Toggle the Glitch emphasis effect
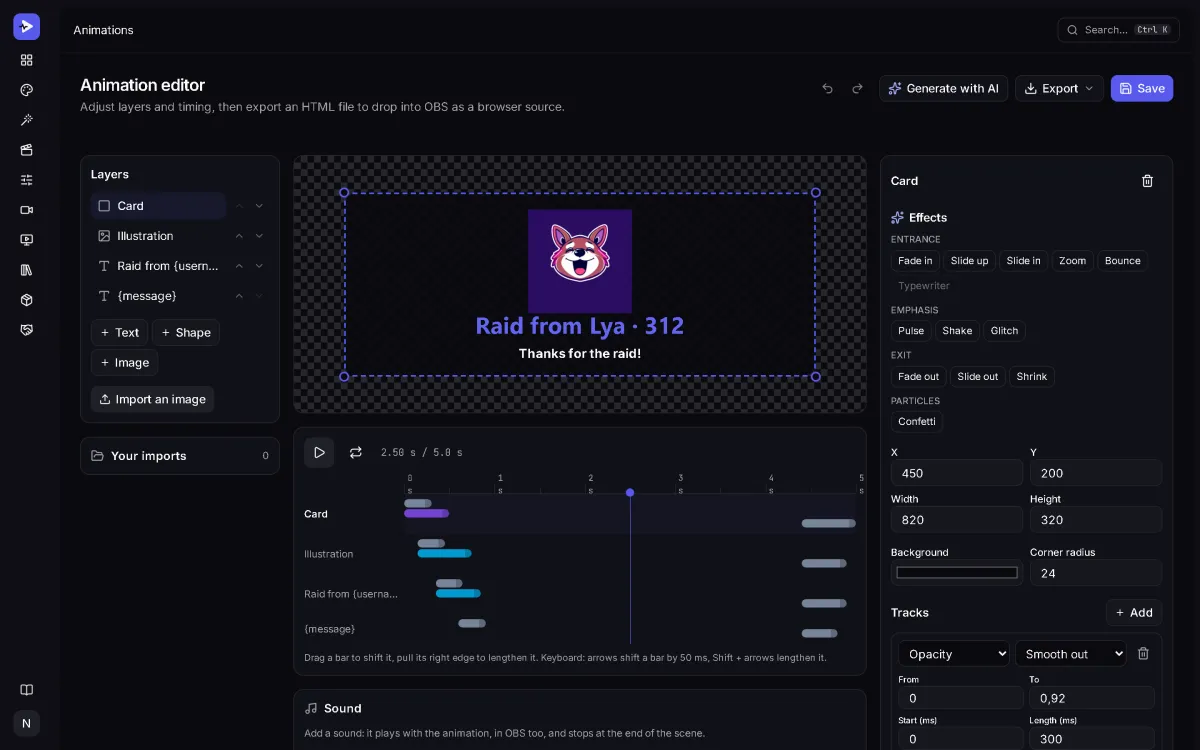Viewport: 1200px width, 750px height. (x=1004, y=331)
